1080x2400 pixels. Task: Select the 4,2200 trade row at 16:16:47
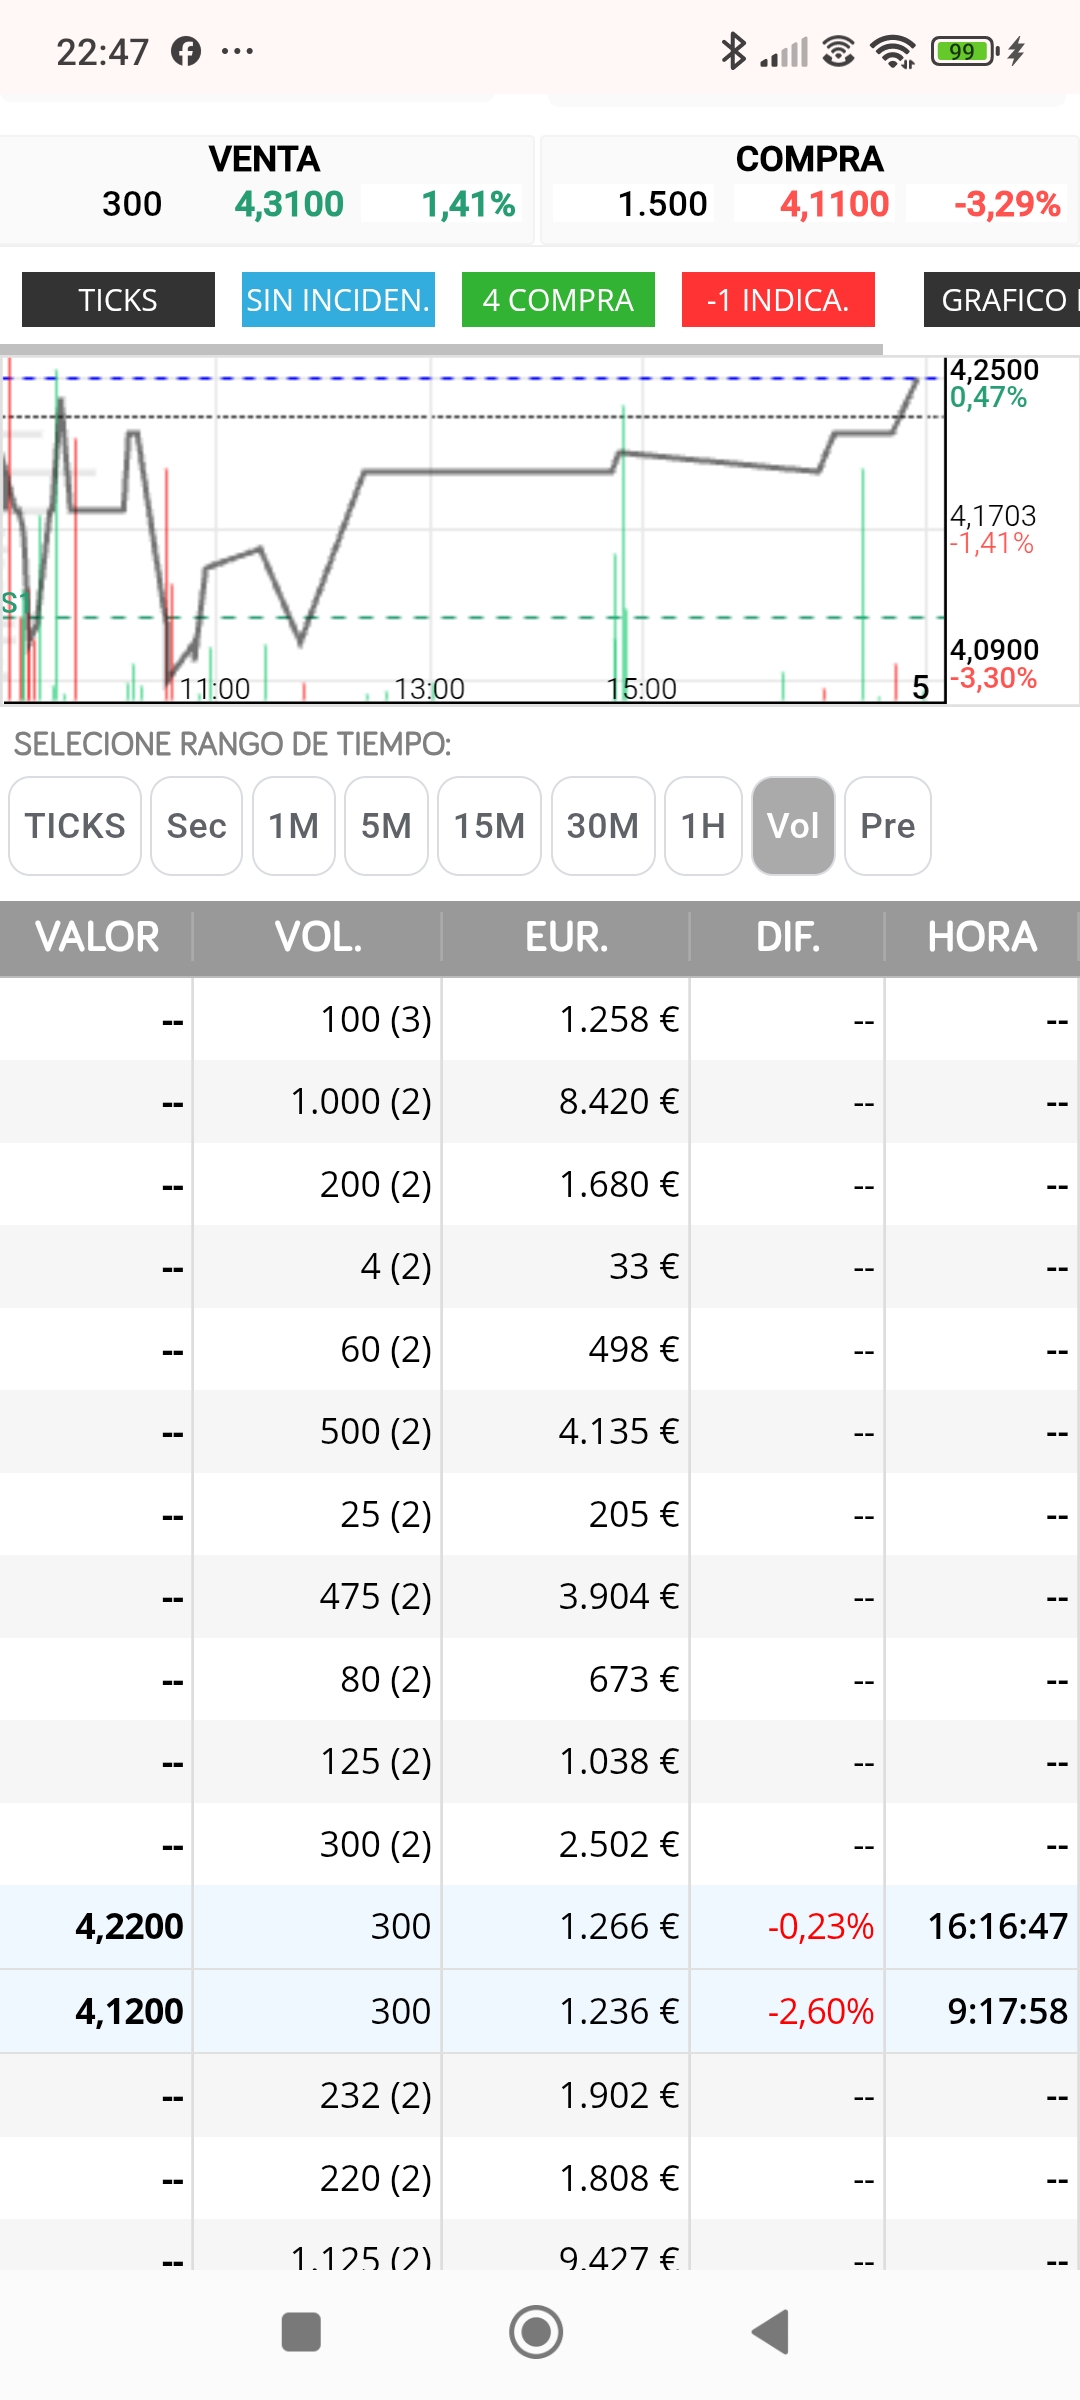[540, 1927]
